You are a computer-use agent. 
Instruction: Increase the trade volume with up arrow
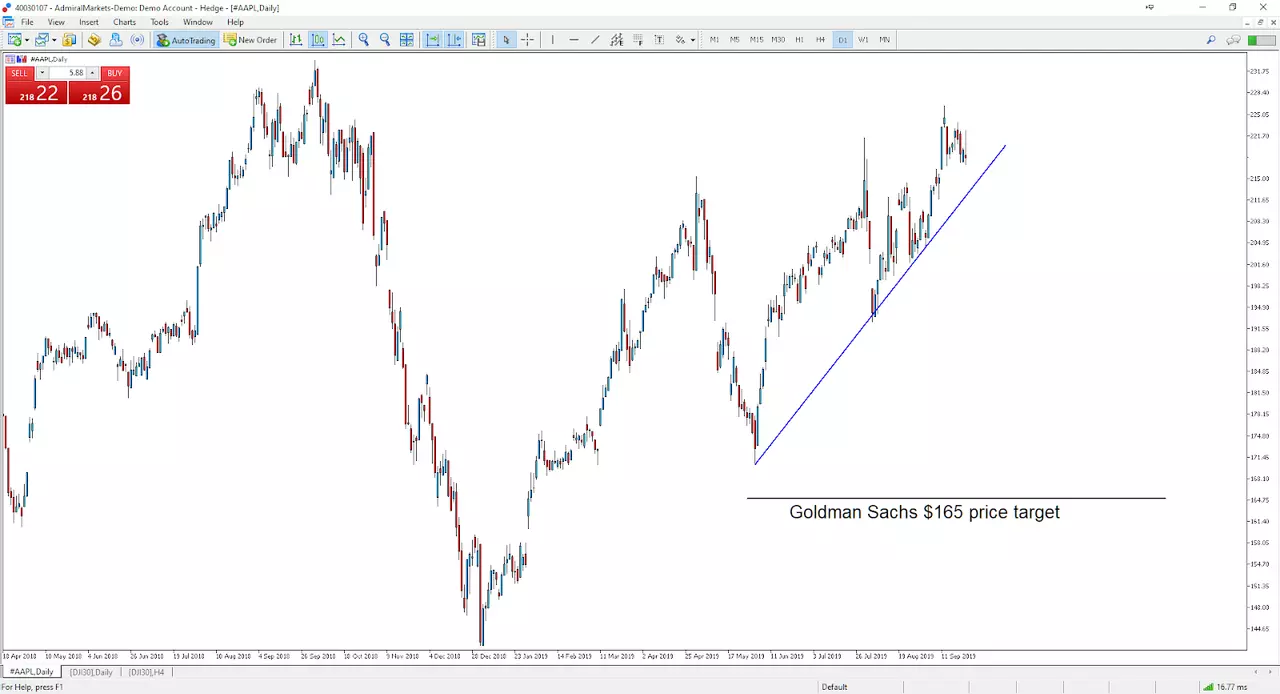93,73
